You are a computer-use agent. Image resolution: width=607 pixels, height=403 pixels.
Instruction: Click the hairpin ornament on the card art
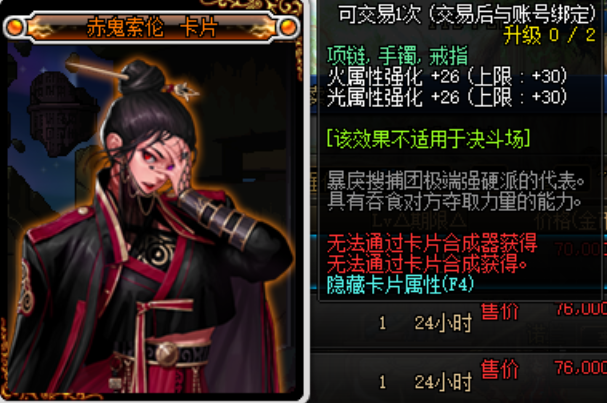182,90
